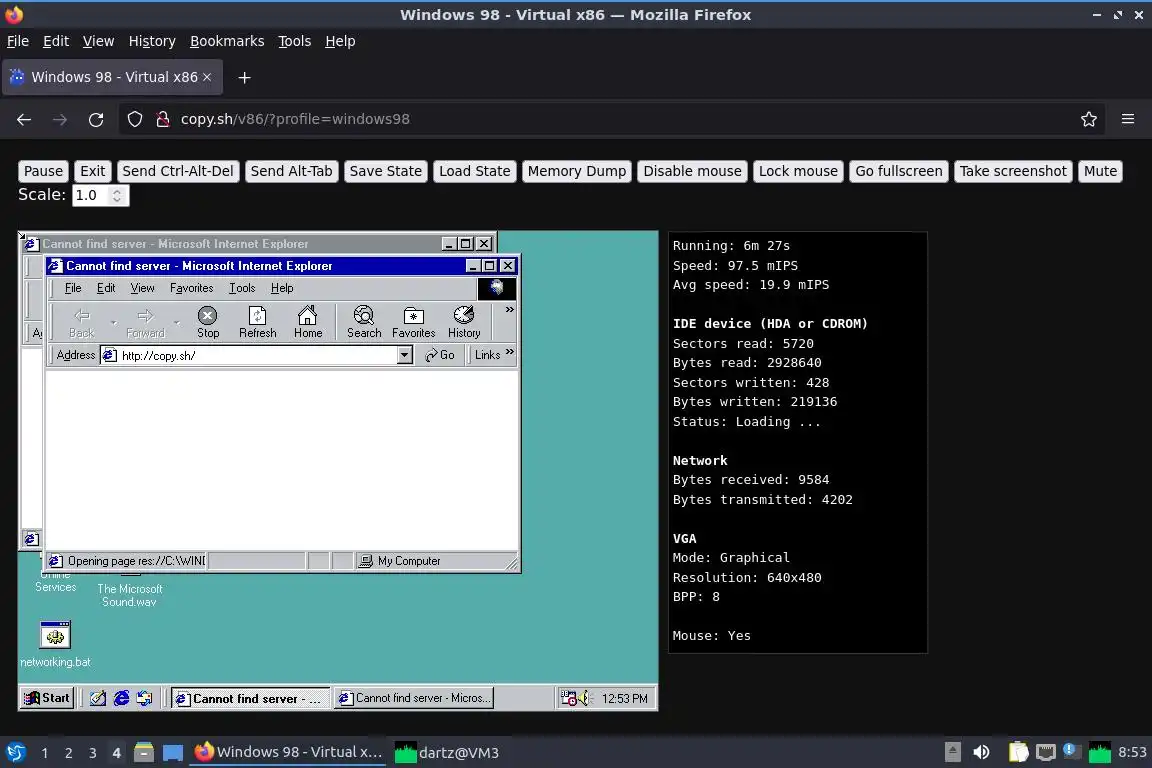1152x768 pixels.
Task: Open Firefox hamburger application menu
Action: pos(1128,119)
